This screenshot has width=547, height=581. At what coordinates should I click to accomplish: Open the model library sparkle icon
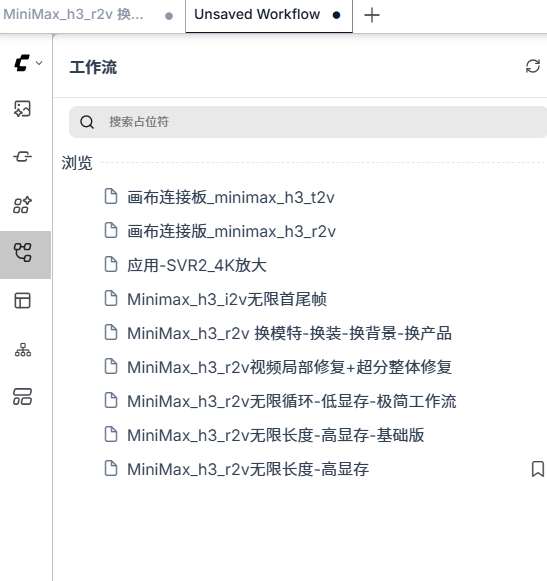(x=23, y=205)
